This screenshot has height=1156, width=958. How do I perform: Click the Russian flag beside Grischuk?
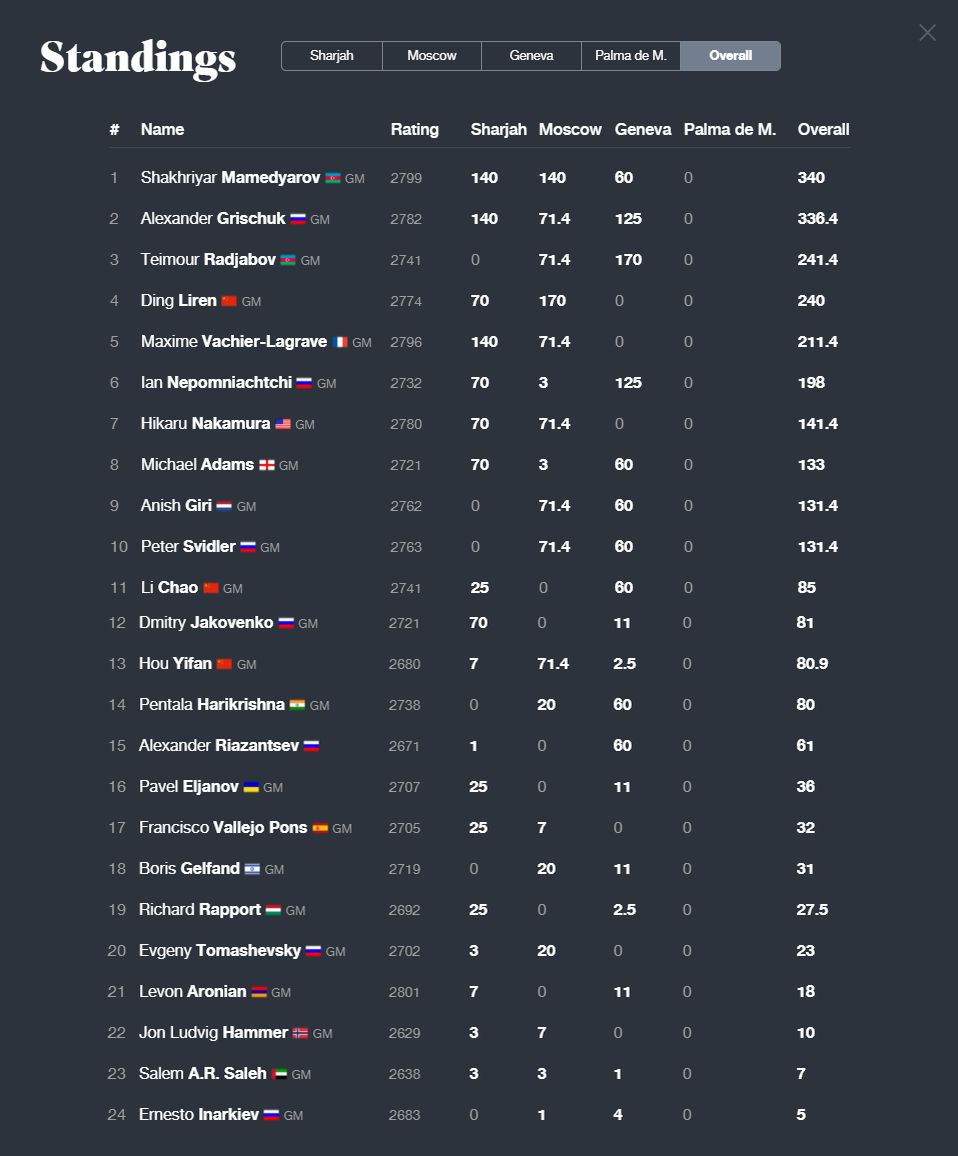[298, 219]
